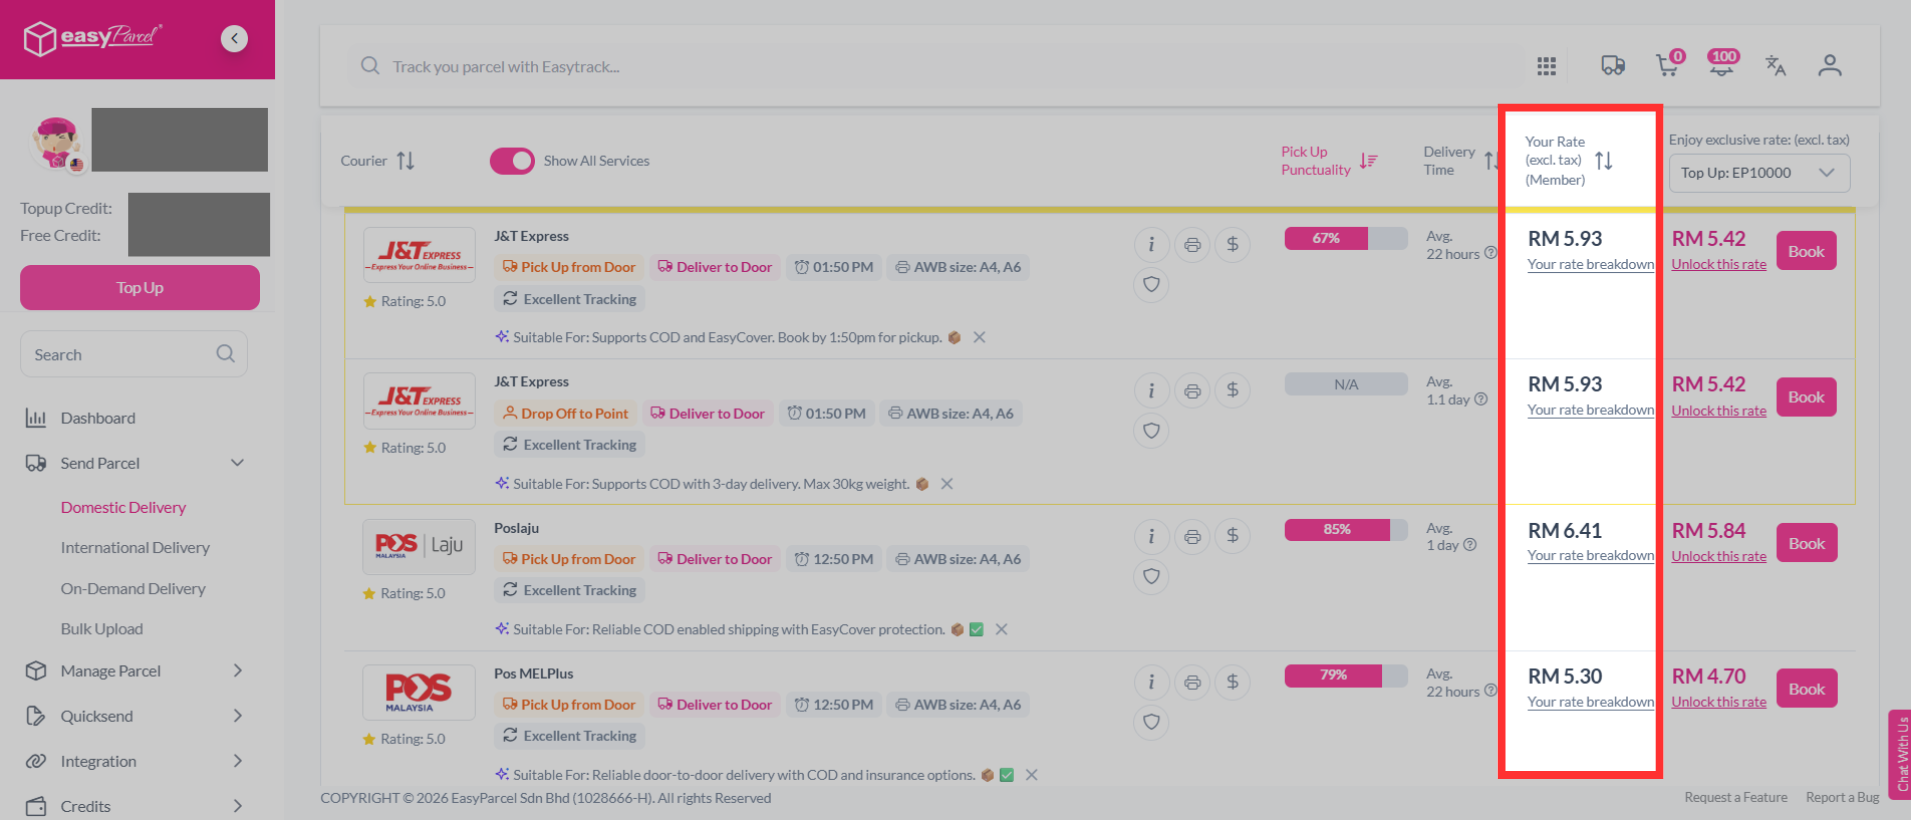
Task: Expand the Manage Parcel menu chevron
Action: click(x=237, y=671)
